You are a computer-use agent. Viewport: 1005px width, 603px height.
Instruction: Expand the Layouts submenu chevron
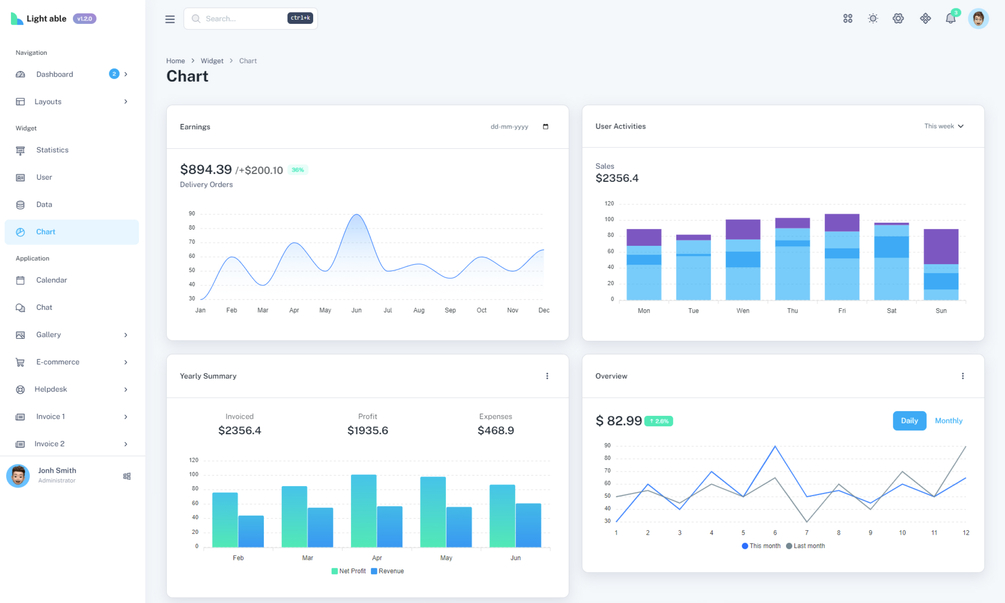tap(126, 102)
